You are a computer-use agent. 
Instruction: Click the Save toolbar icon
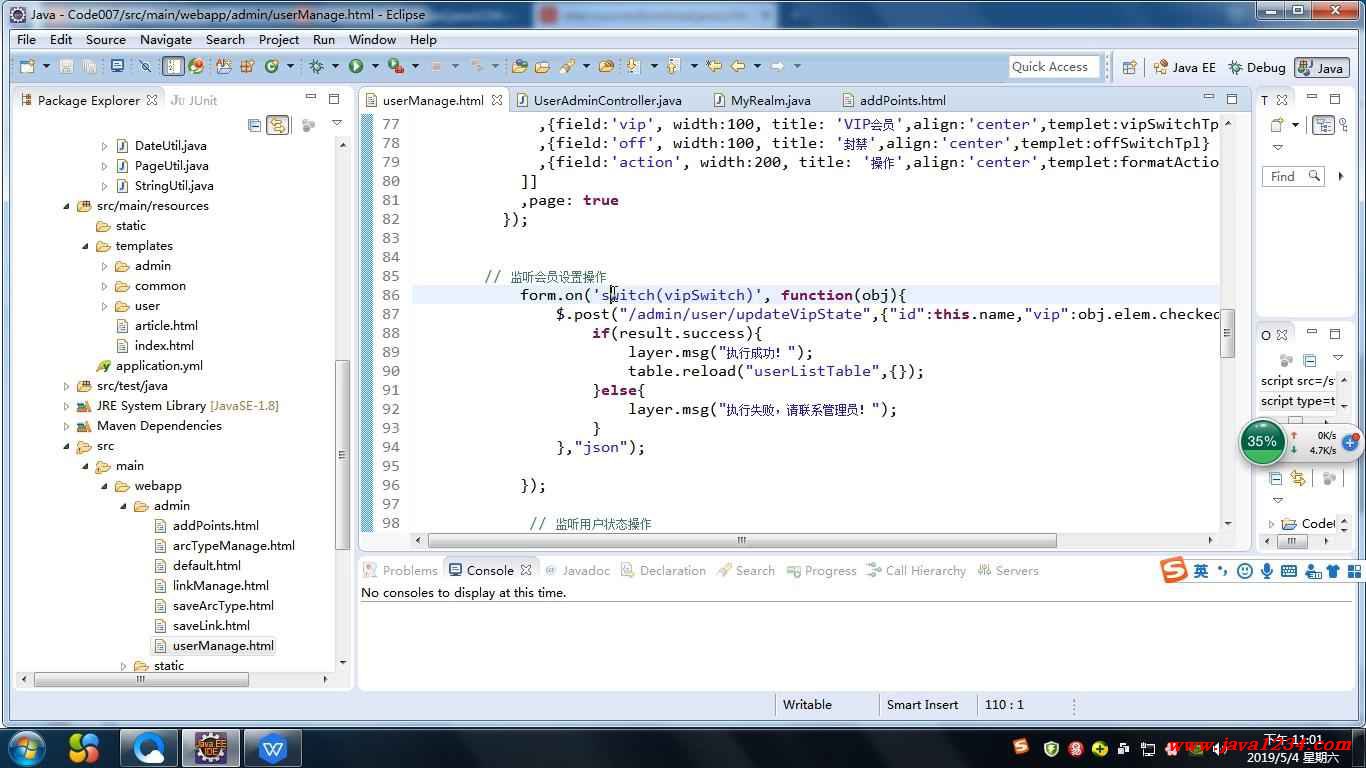[67, 66]
